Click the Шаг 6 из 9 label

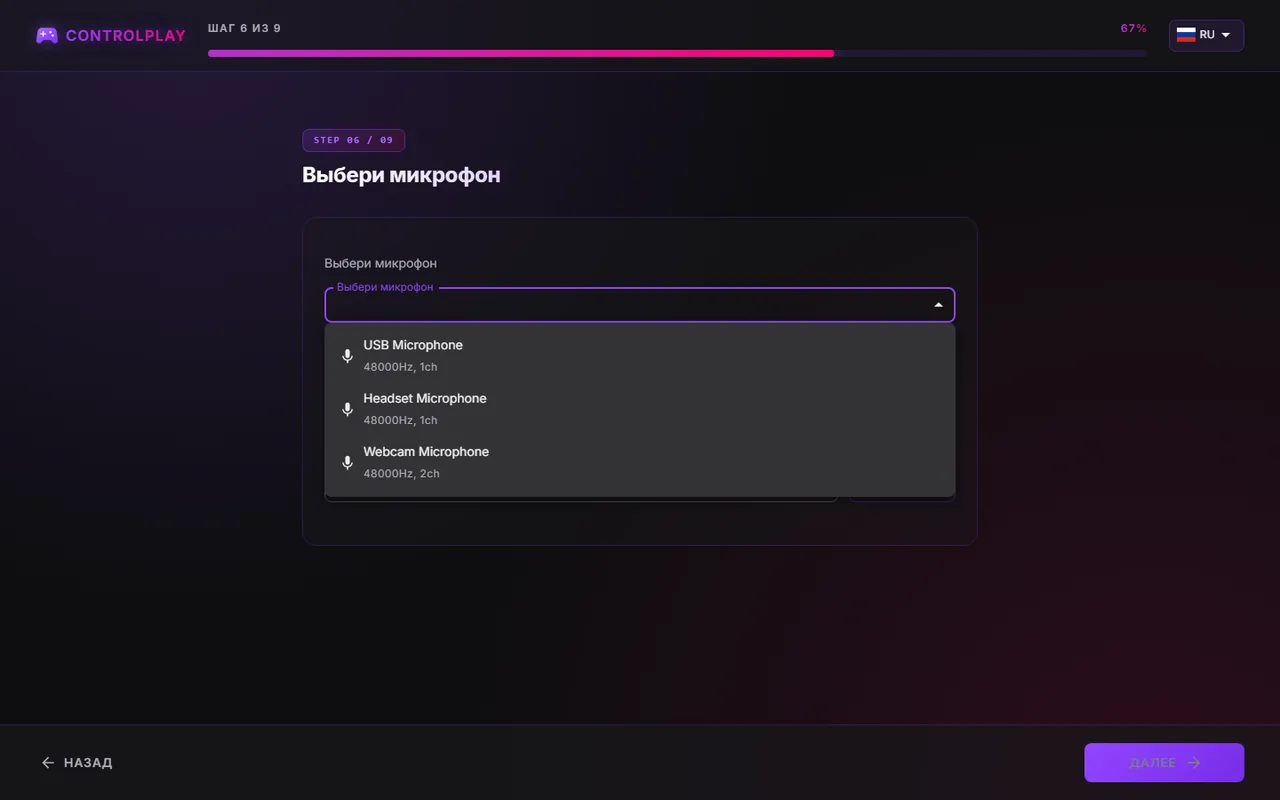(244, 28)
